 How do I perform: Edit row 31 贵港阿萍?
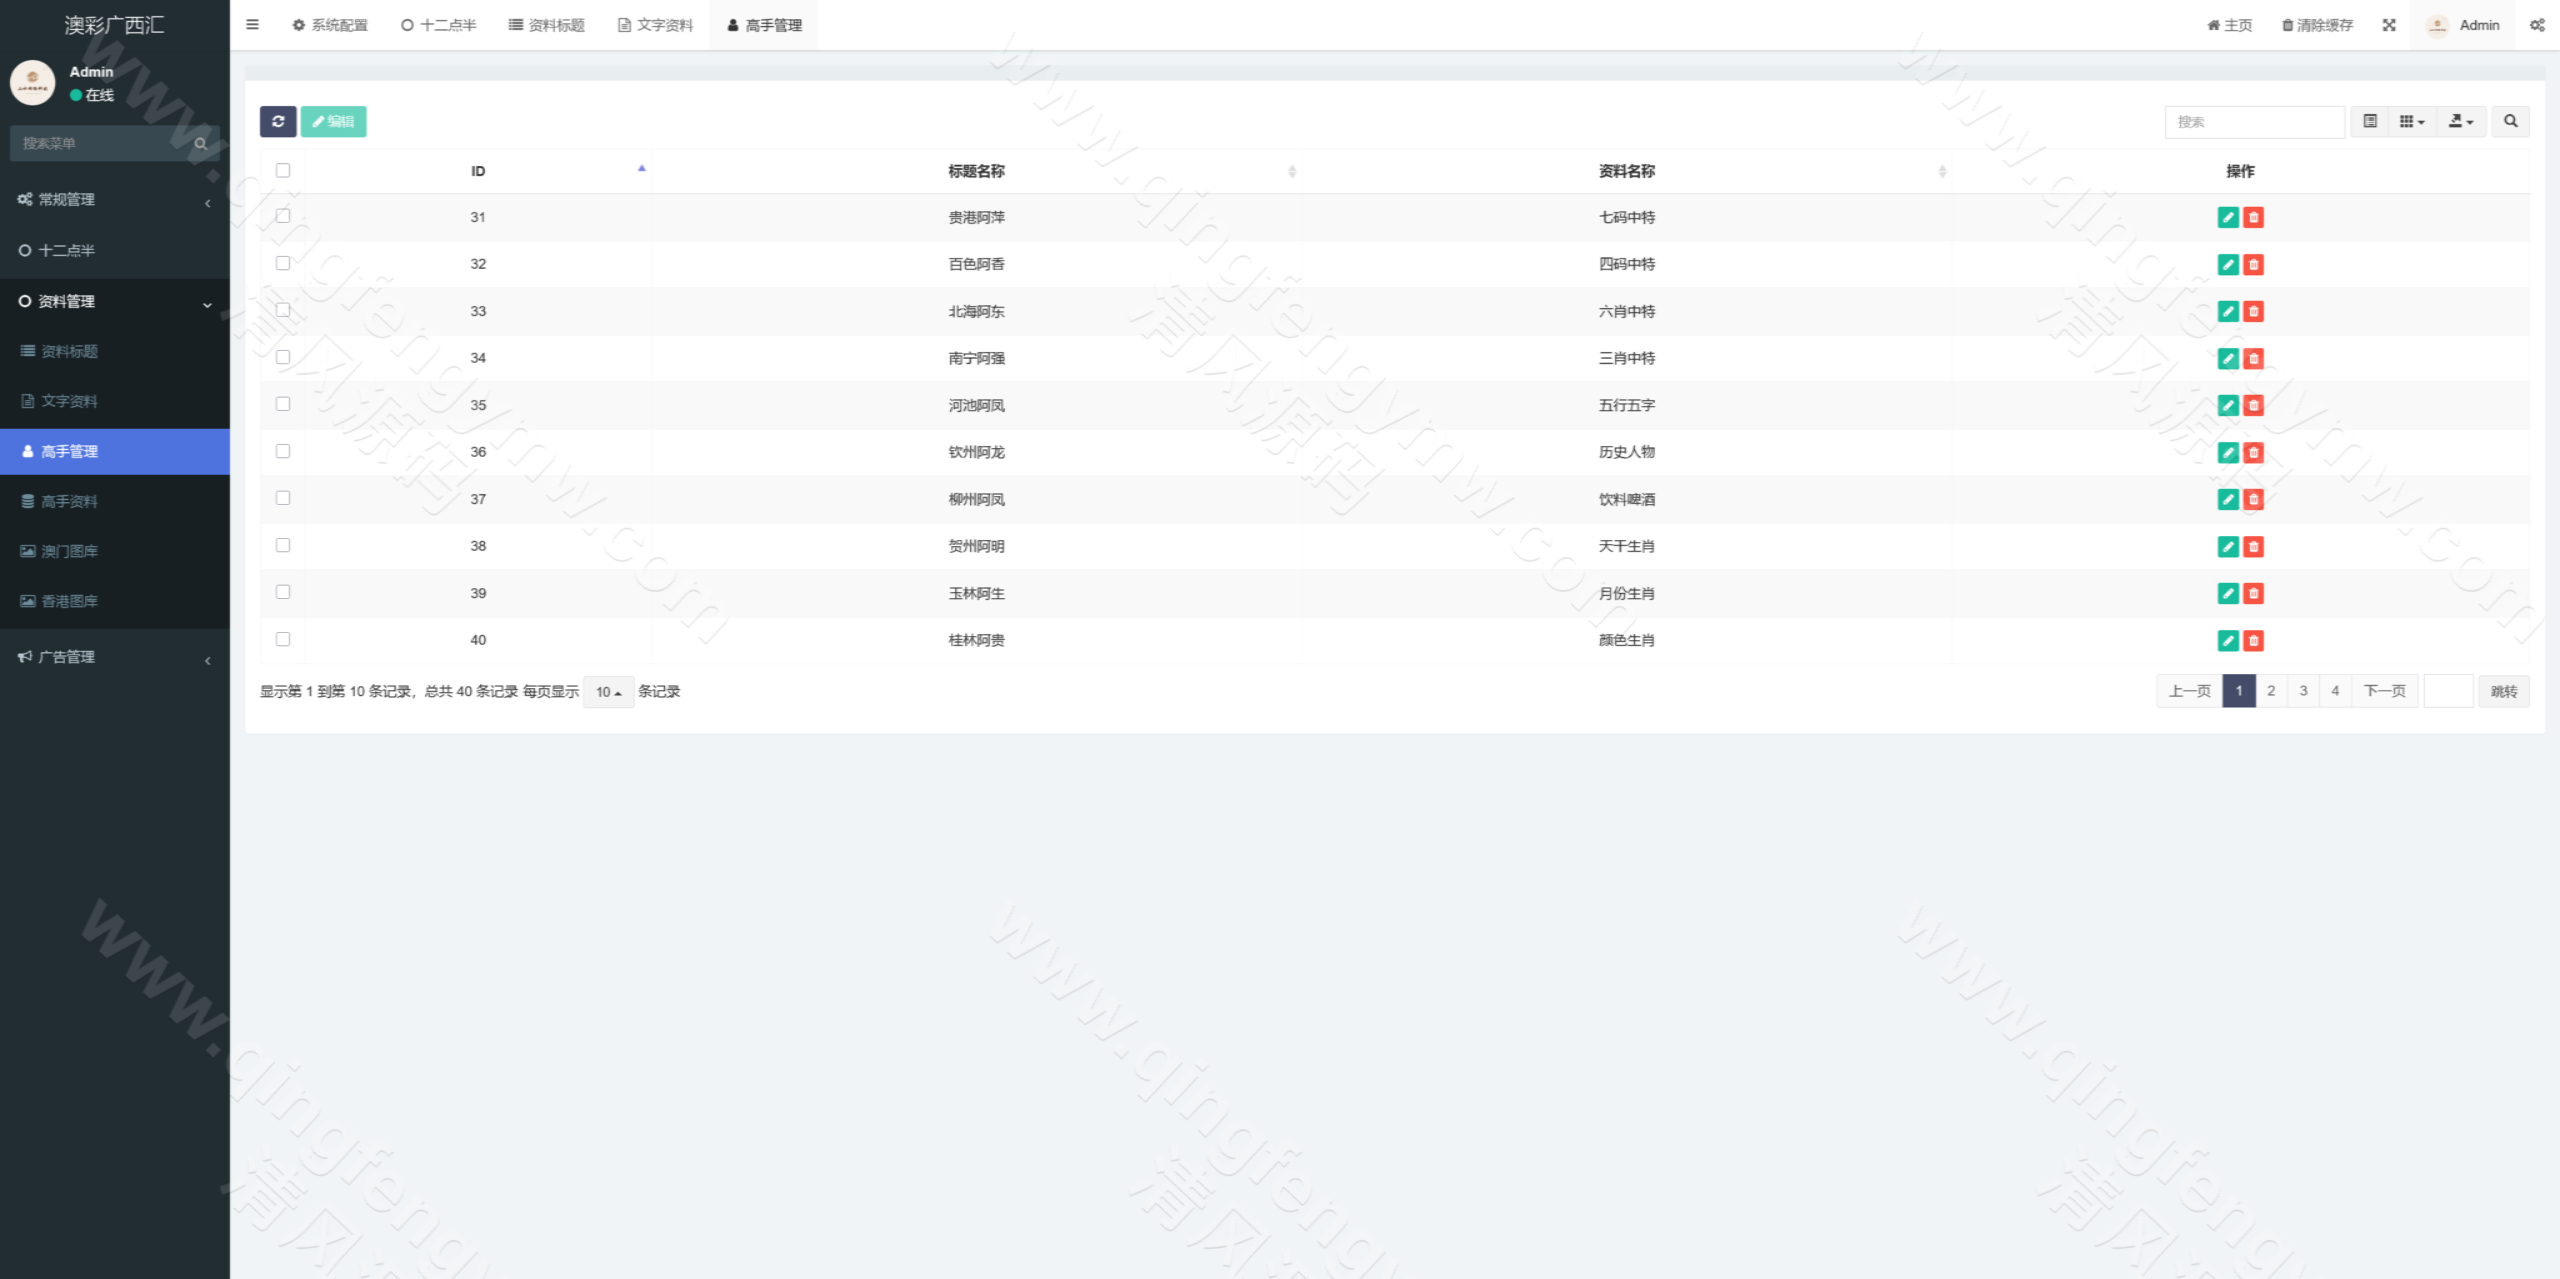[2228, 217]
